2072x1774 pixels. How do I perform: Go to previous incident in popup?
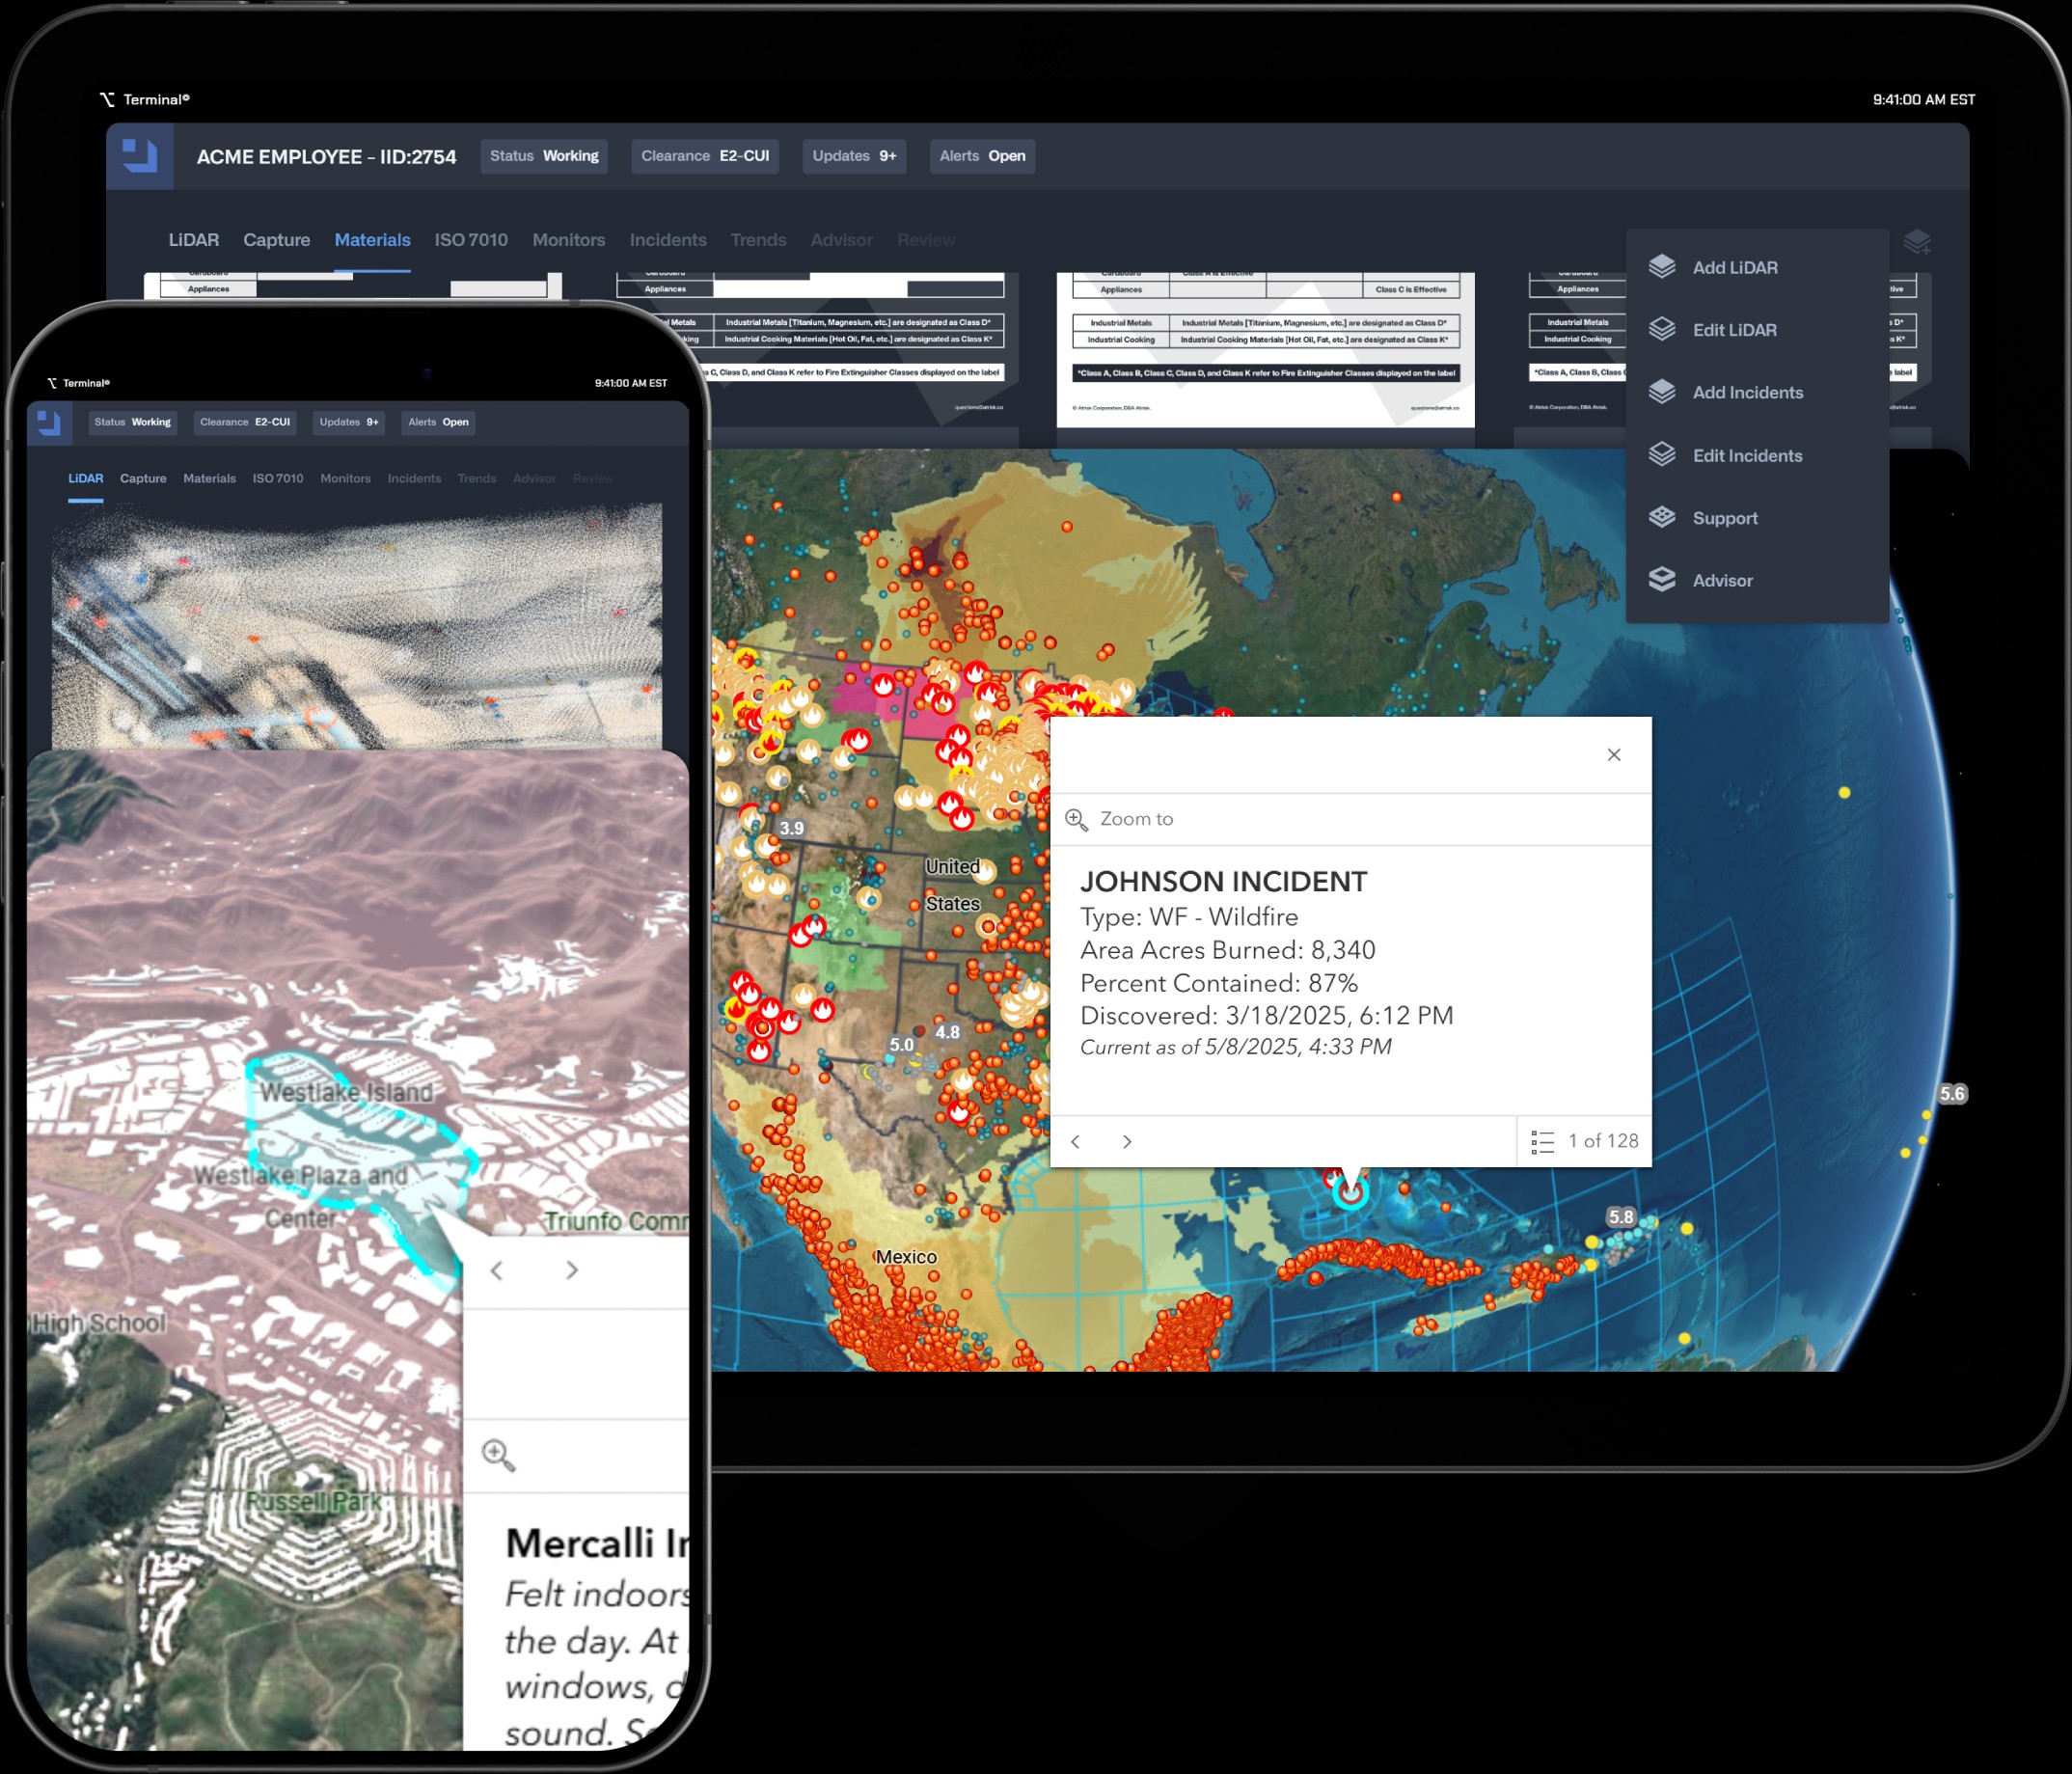pyautogui.click(x=1076, y=1142)
